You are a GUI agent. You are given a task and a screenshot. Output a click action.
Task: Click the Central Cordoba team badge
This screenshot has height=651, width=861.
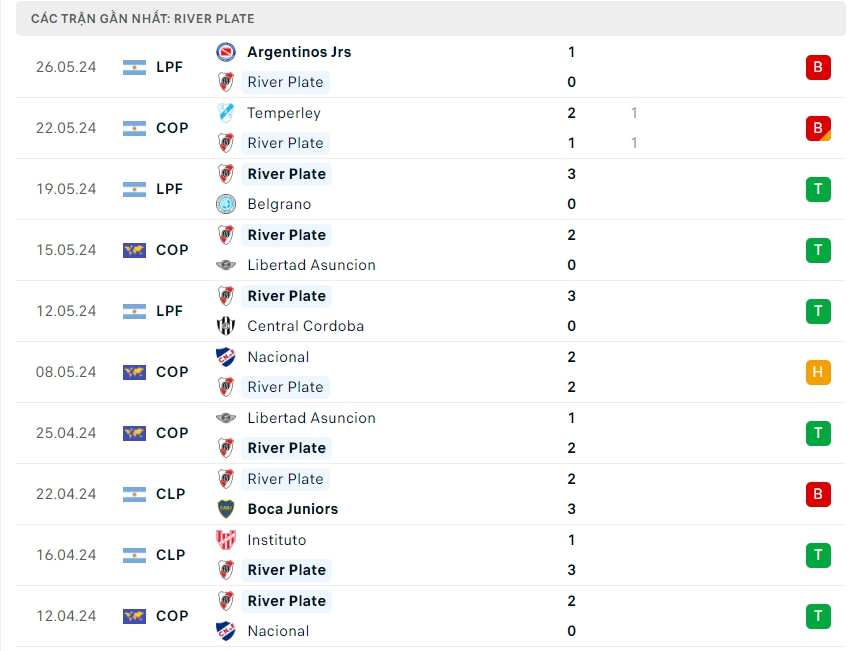226,326
